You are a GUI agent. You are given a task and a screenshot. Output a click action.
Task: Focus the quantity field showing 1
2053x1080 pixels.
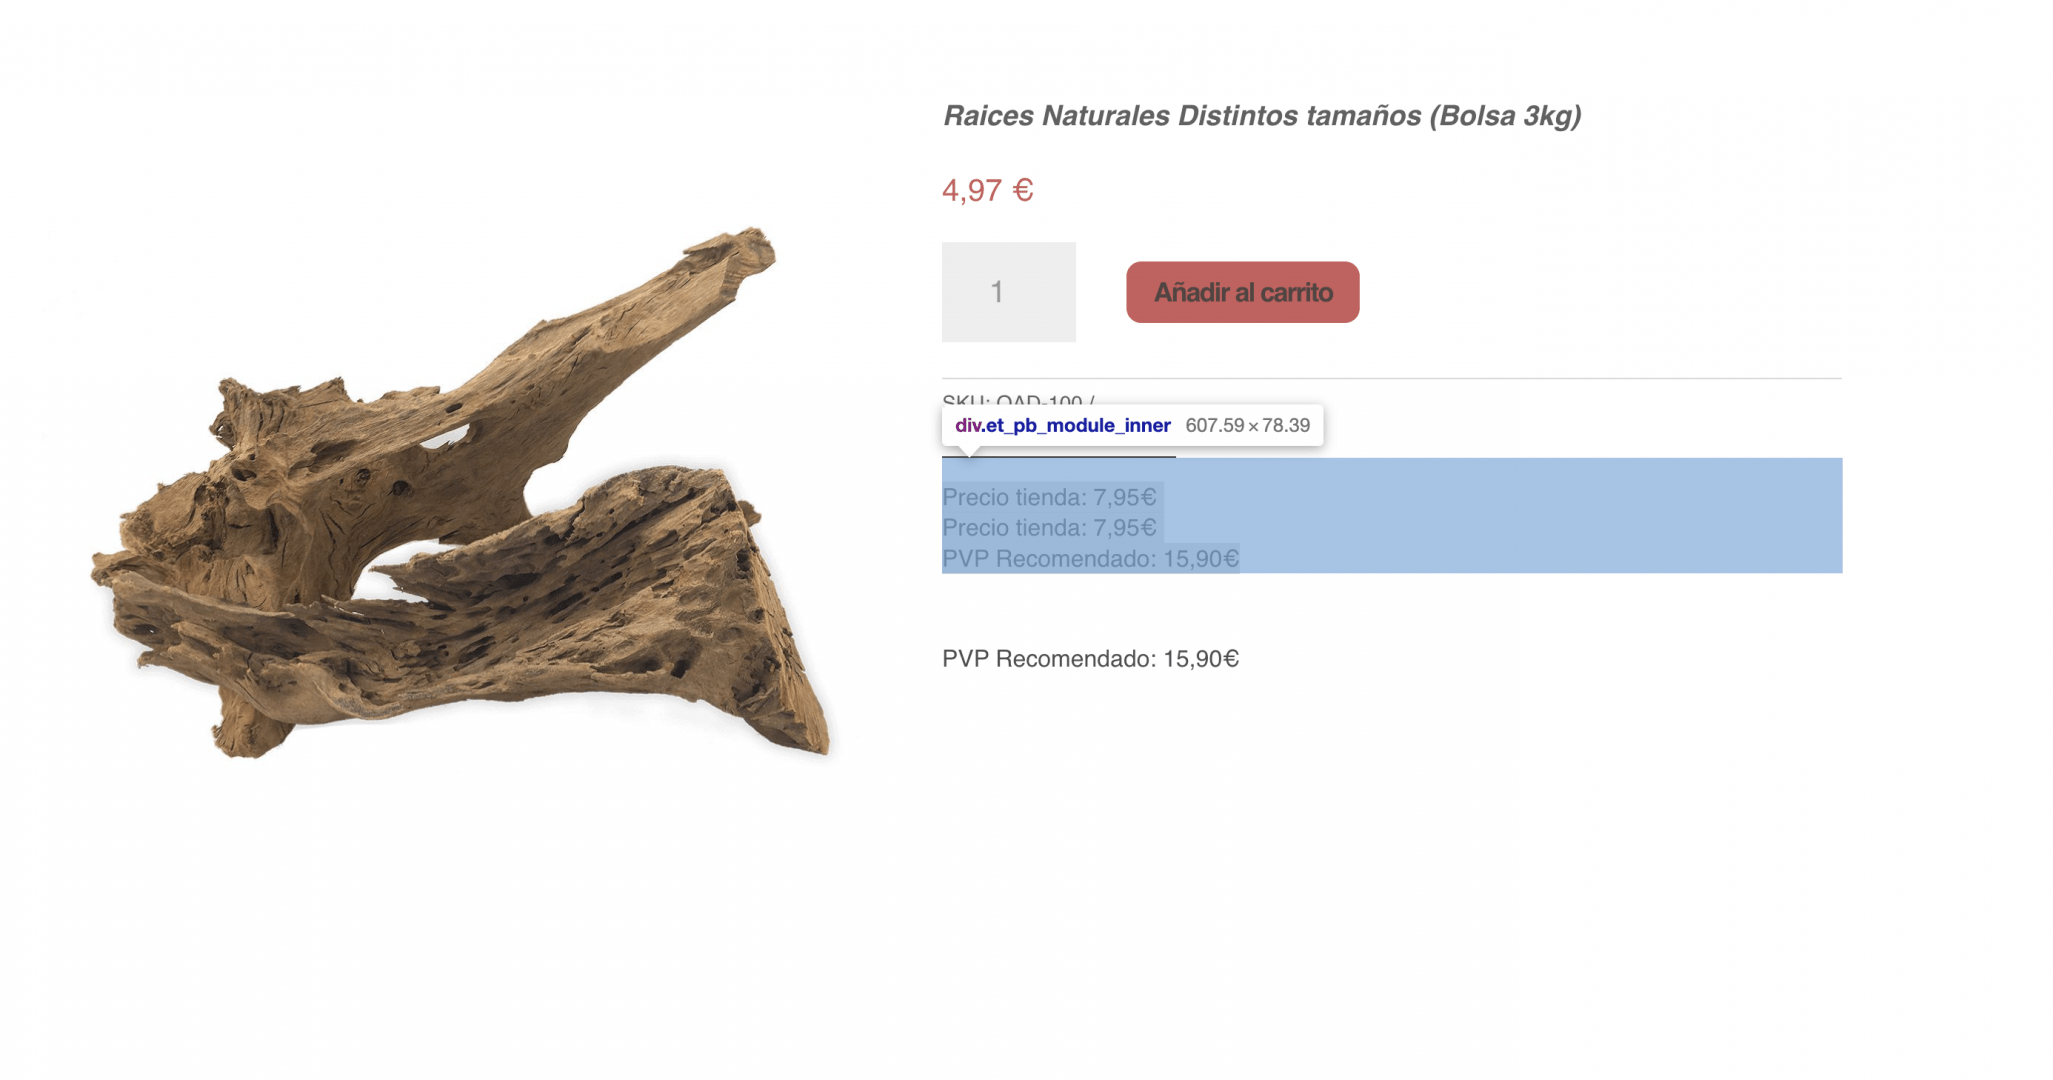point(1008,292)
